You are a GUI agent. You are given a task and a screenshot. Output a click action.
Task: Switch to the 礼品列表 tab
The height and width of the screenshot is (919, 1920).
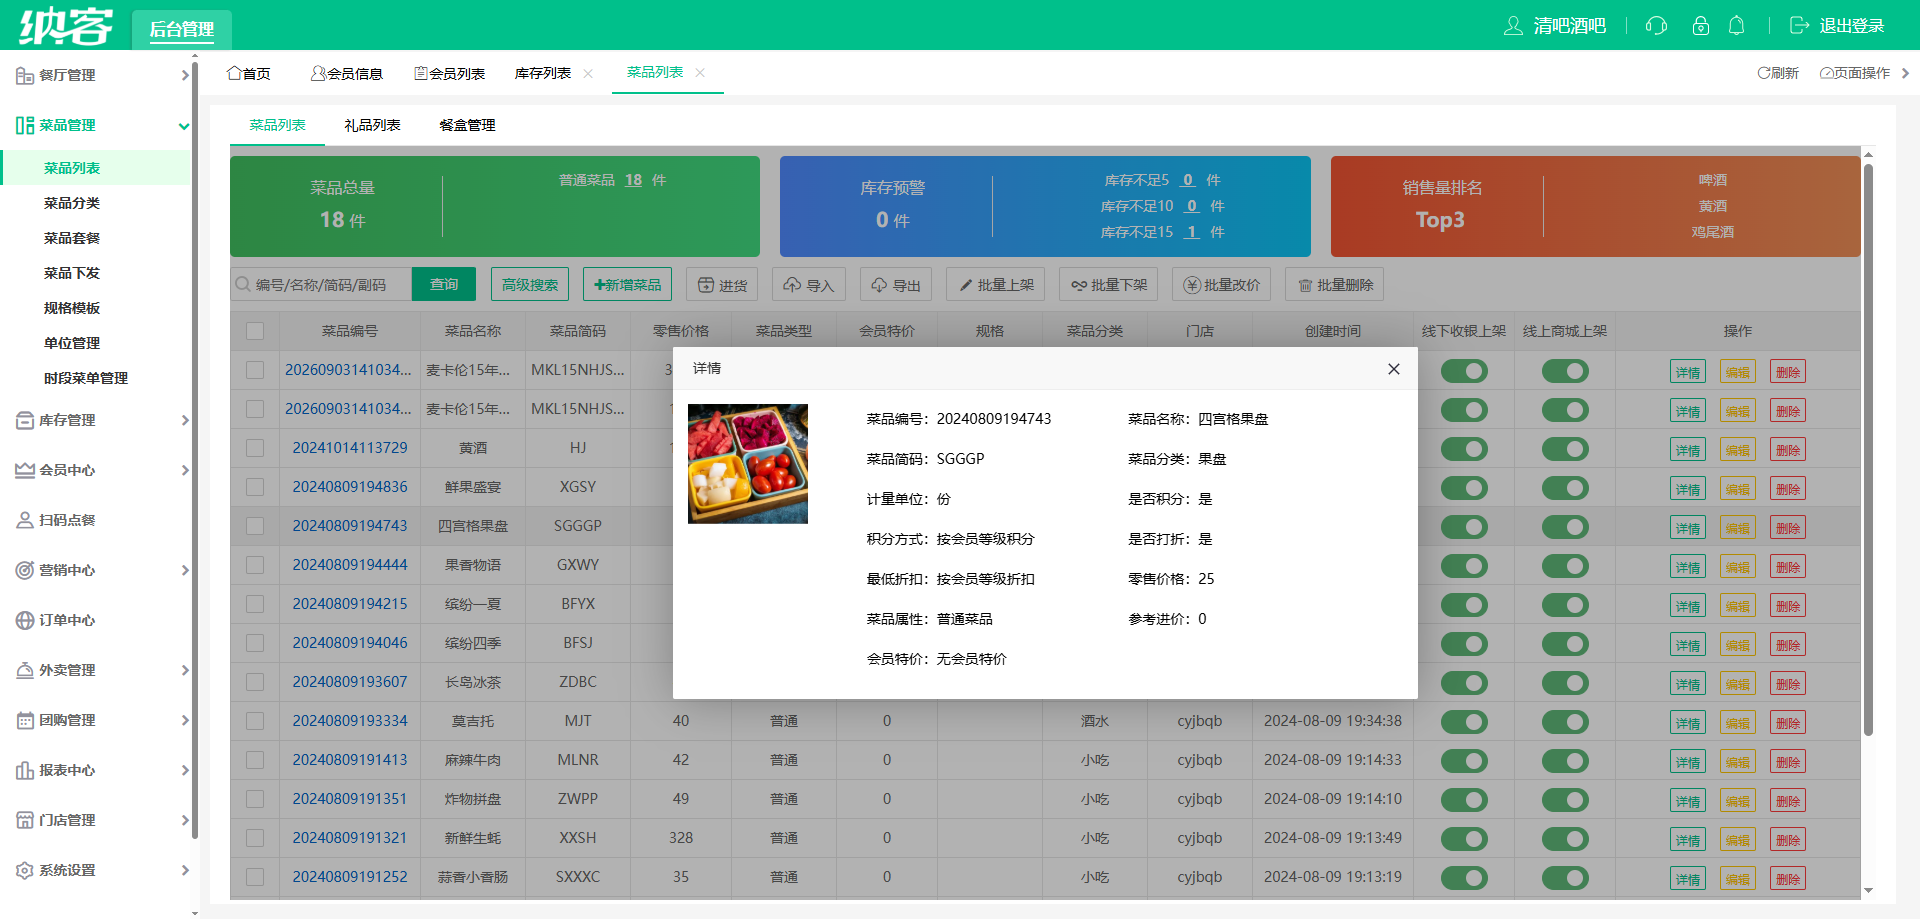pos(372,125)
